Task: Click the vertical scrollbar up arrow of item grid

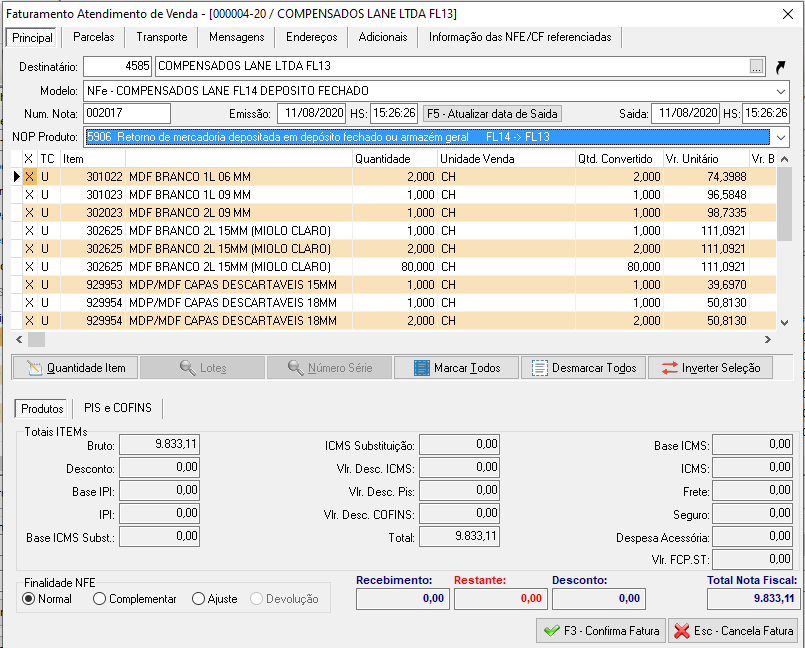Action: coord(784,159)
